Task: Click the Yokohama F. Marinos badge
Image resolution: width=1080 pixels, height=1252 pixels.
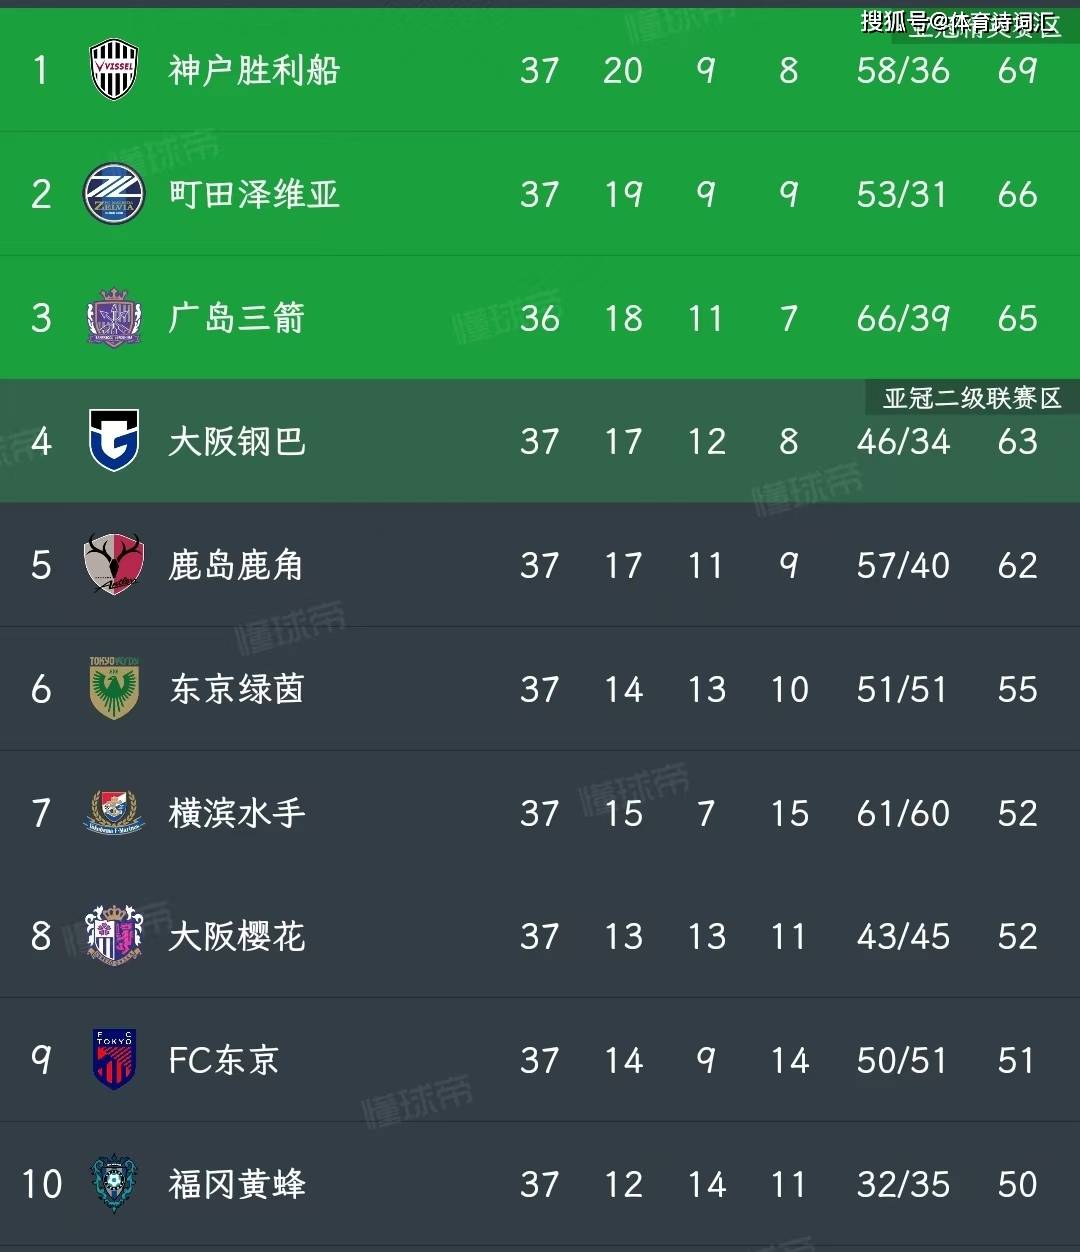Action: [113, 813]
